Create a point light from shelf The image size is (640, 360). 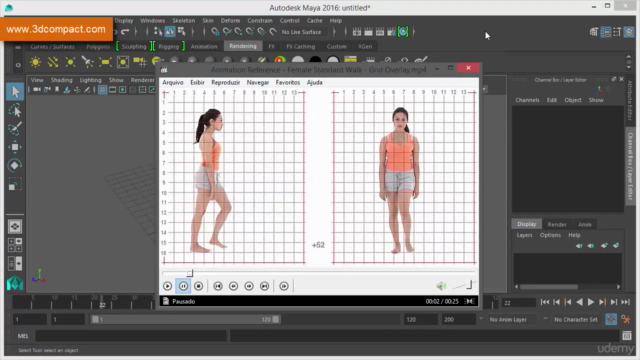[x=70, y=62]
